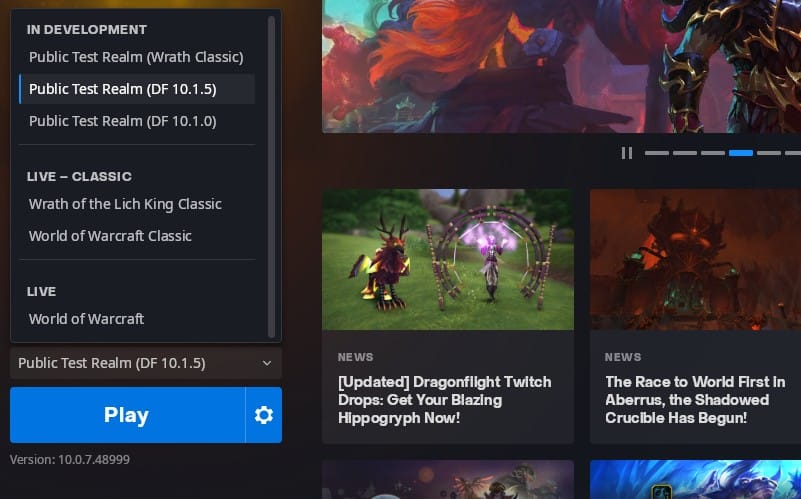Open game settings gear next to Play
The image size is (801, 499).
tap(264, 415)
